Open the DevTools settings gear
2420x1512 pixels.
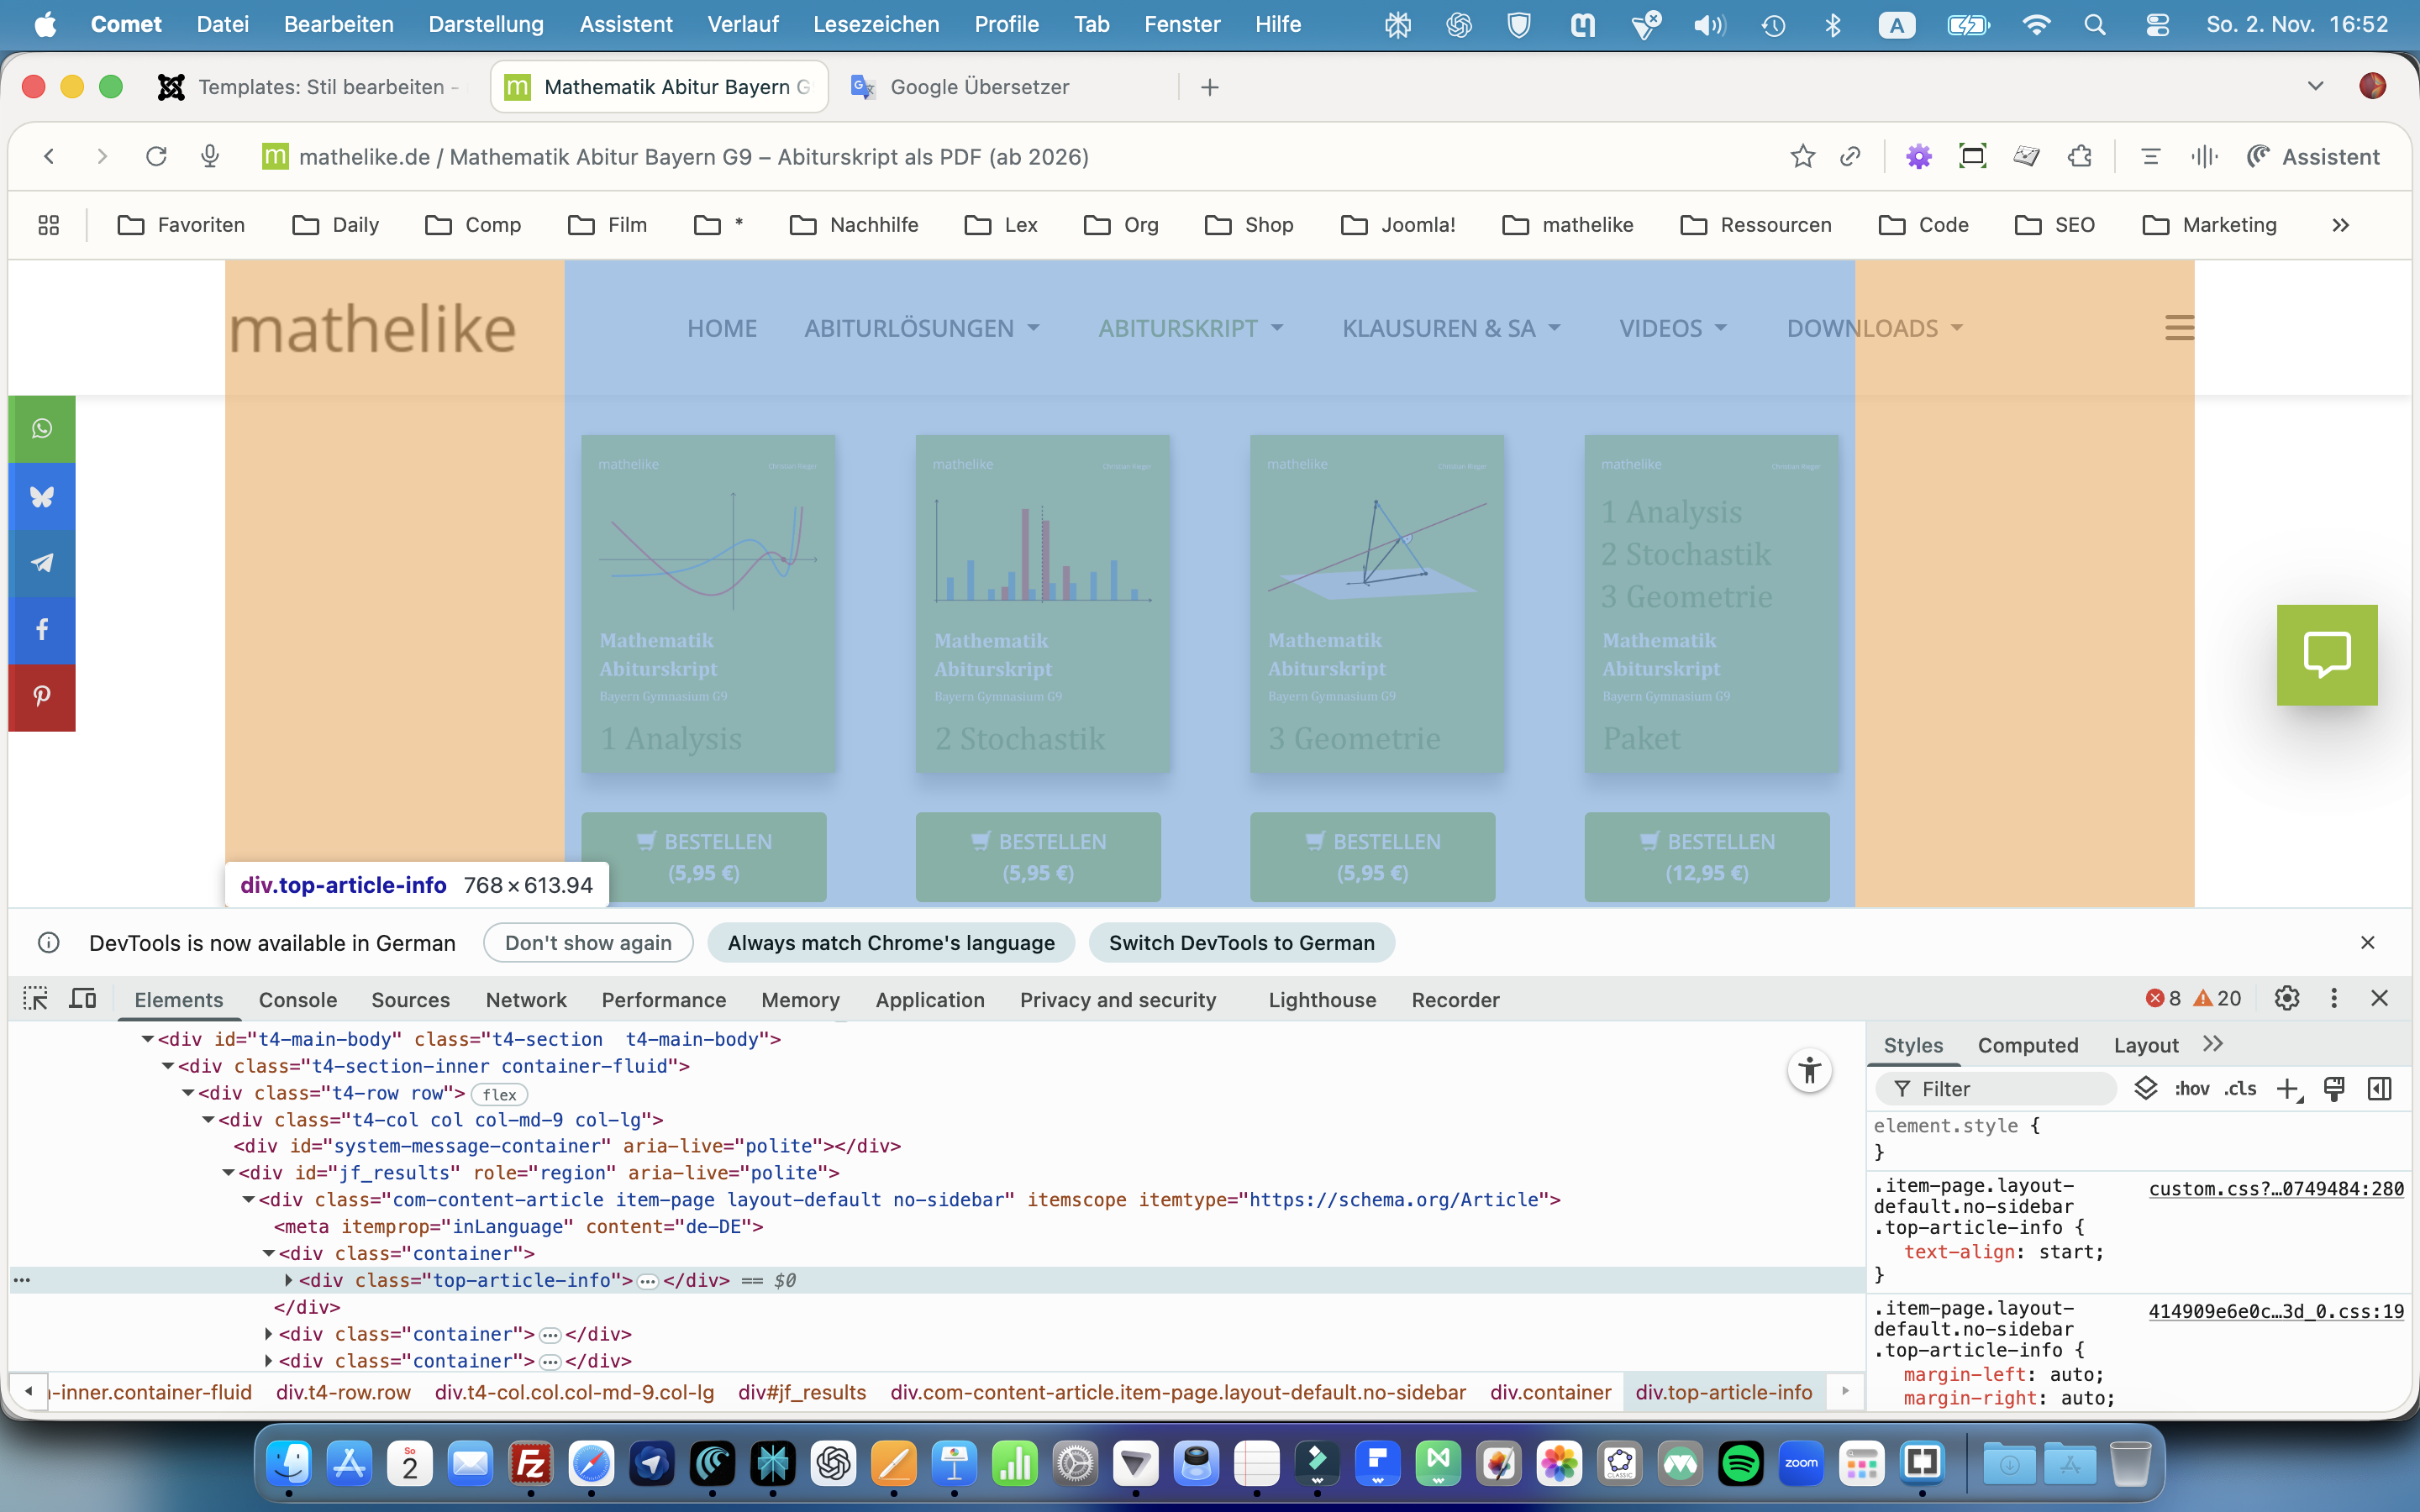[2287, 998]
